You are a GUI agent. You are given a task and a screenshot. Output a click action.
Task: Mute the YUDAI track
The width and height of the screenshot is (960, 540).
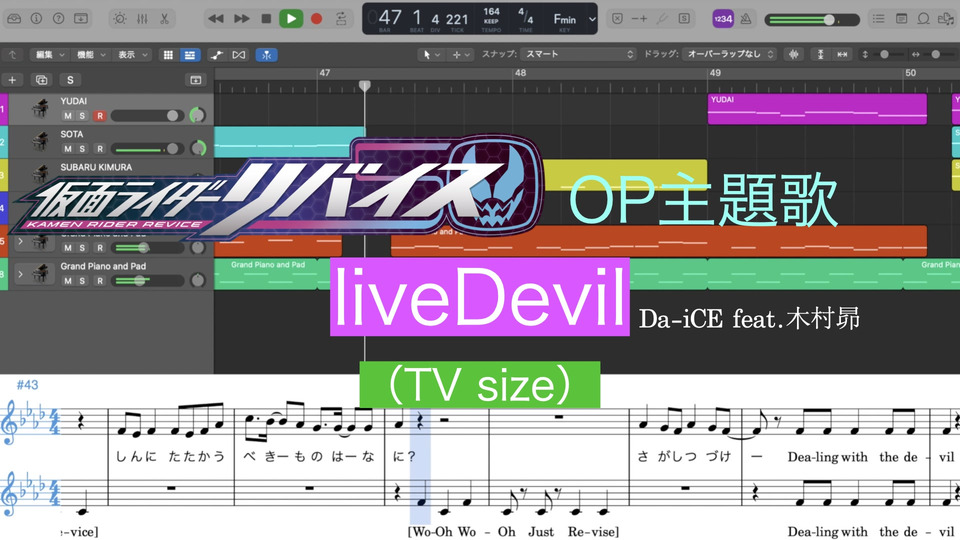coord(67,116)
